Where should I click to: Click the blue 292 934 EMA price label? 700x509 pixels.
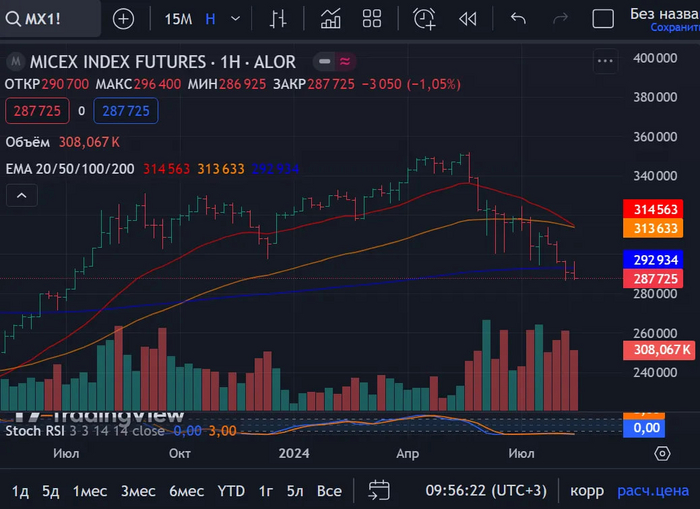click(653, 259)
